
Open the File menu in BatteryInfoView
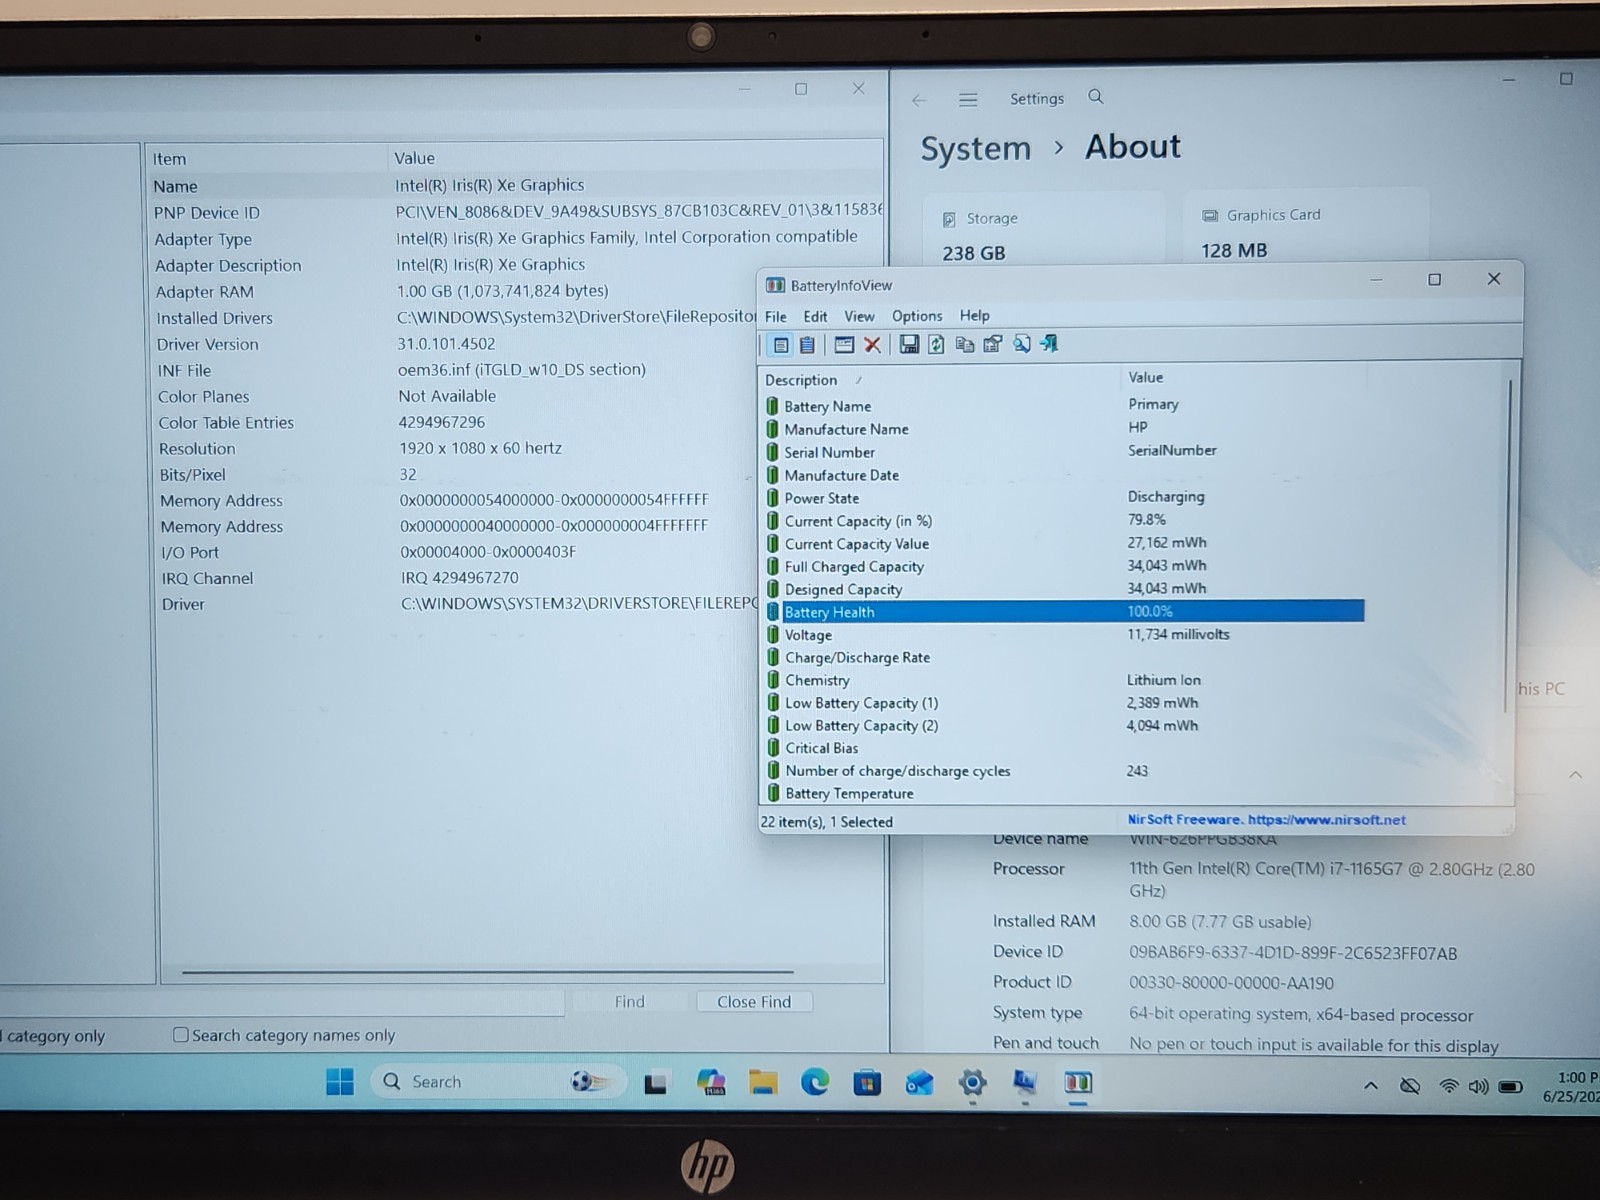(x=775, y=316)
